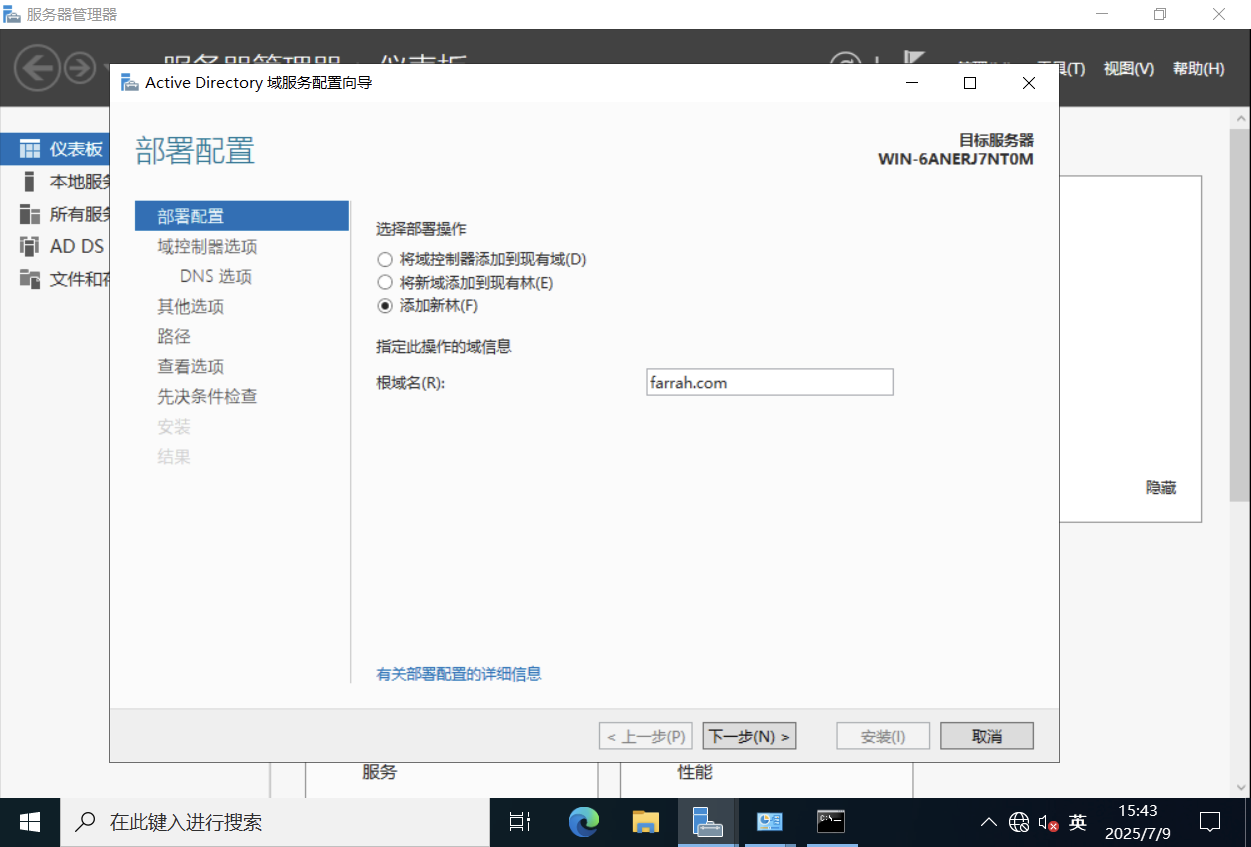Click the muted volume tray icon

coord(1048,822)
